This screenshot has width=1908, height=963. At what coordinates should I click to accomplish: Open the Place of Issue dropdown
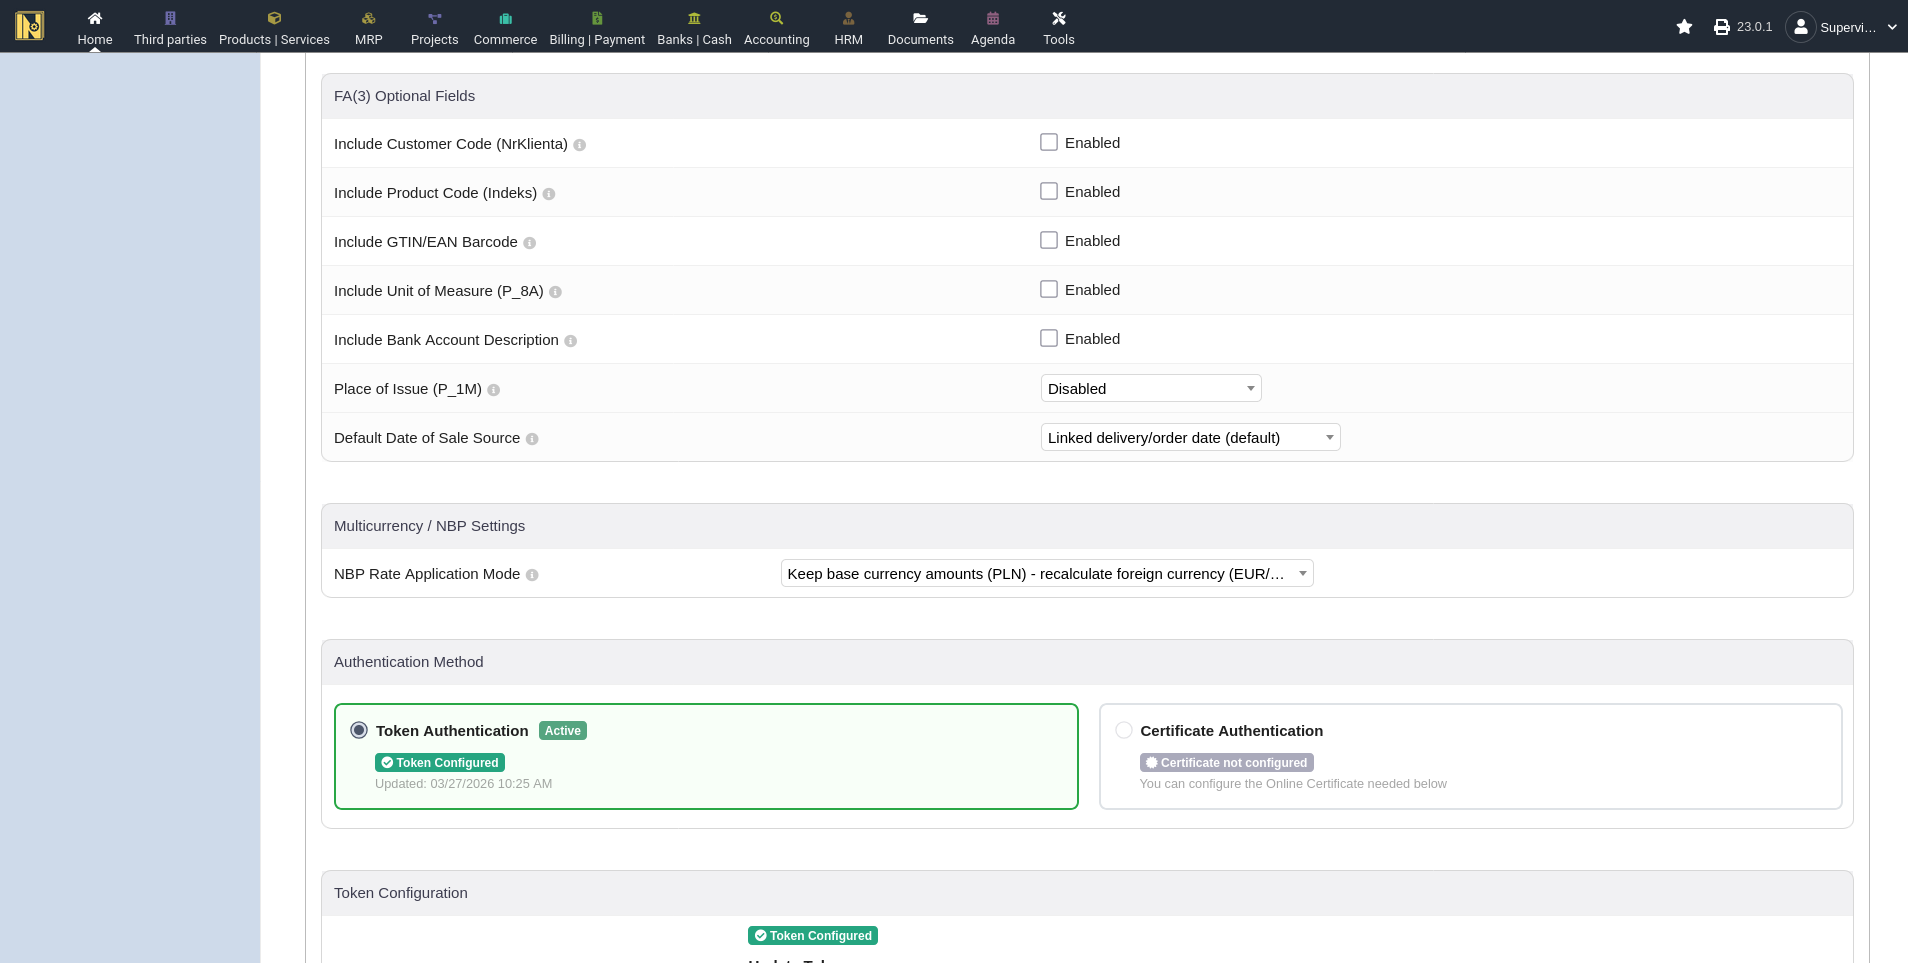click(1150, 389)
